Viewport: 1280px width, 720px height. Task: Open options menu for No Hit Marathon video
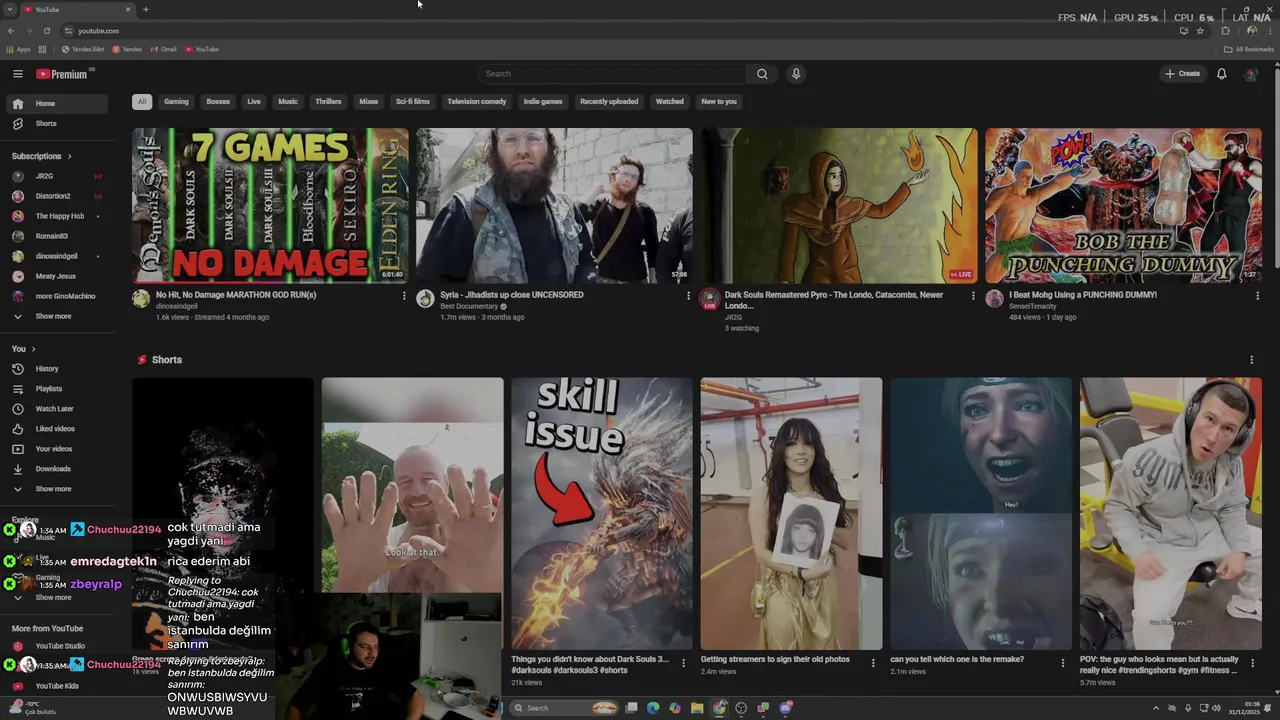click(x=404, y=296)
